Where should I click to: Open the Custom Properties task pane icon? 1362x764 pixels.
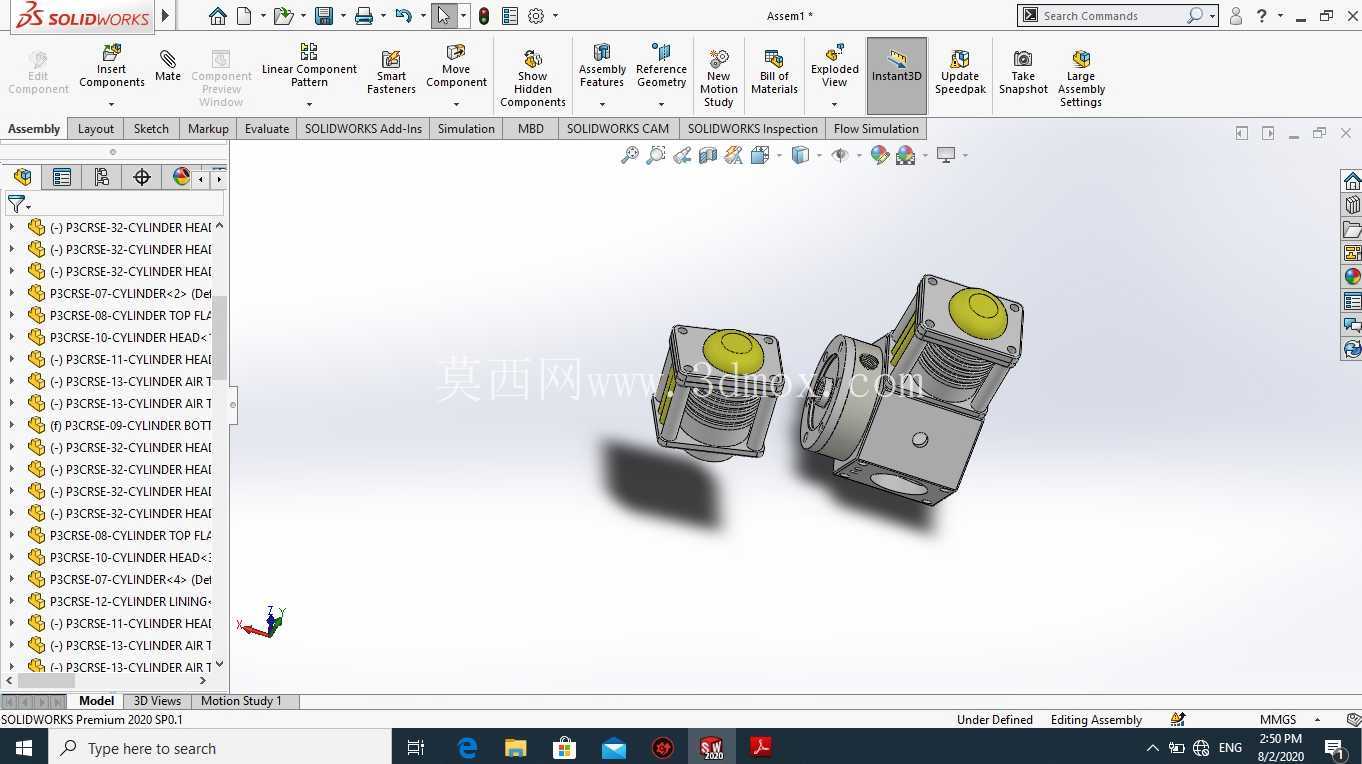pyautogui.click(x=1352, y=301)
